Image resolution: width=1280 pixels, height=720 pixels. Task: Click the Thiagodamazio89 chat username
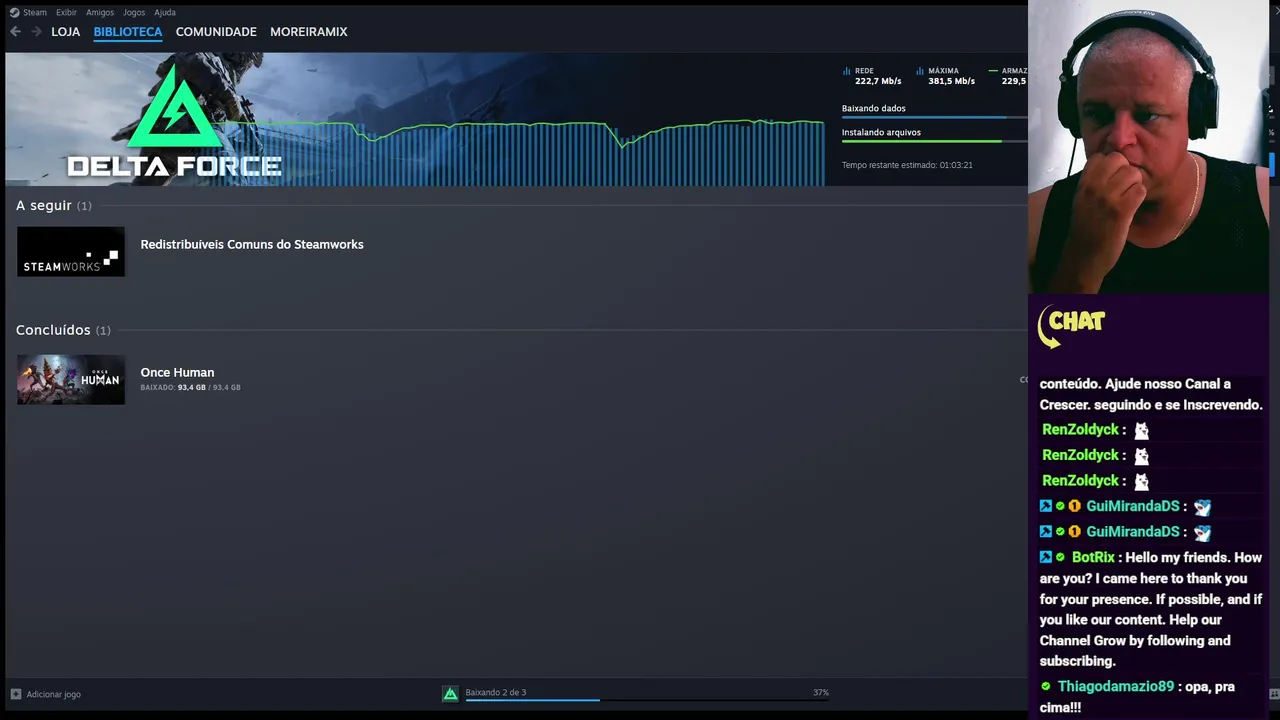[1116, 687]
